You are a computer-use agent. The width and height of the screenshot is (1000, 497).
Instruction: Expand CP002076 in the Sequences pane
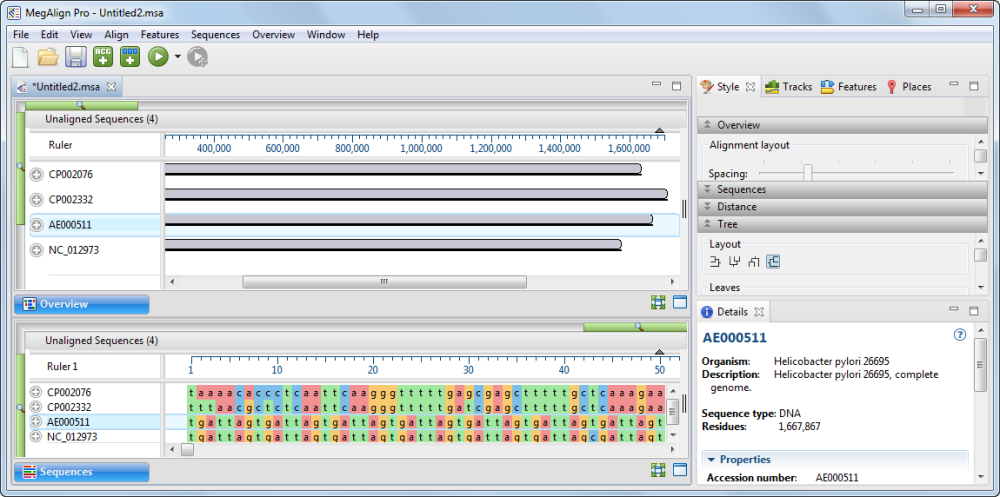pyautogui.click(x=36, y=392)
